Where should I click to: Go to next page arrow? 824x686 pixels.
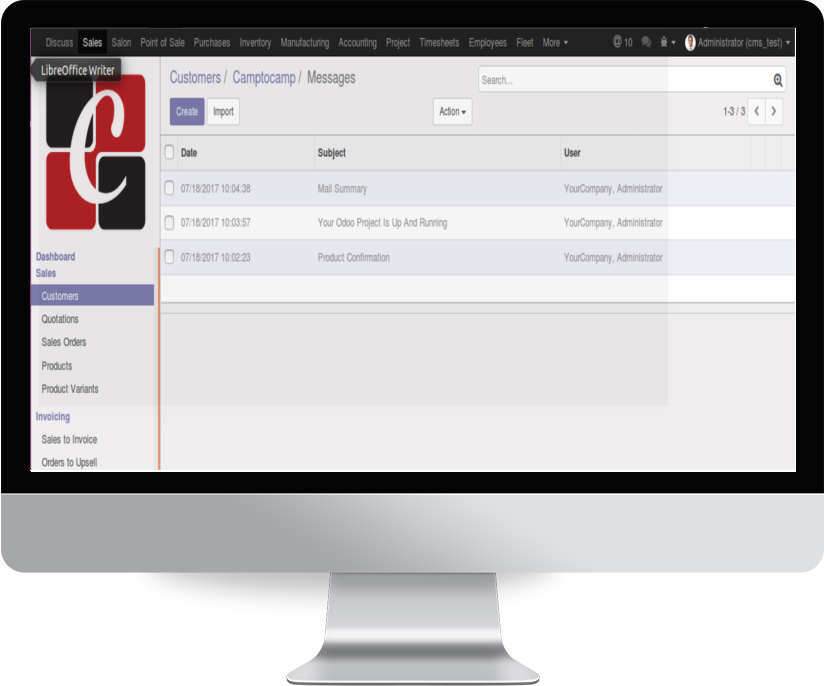click(774, 111)
